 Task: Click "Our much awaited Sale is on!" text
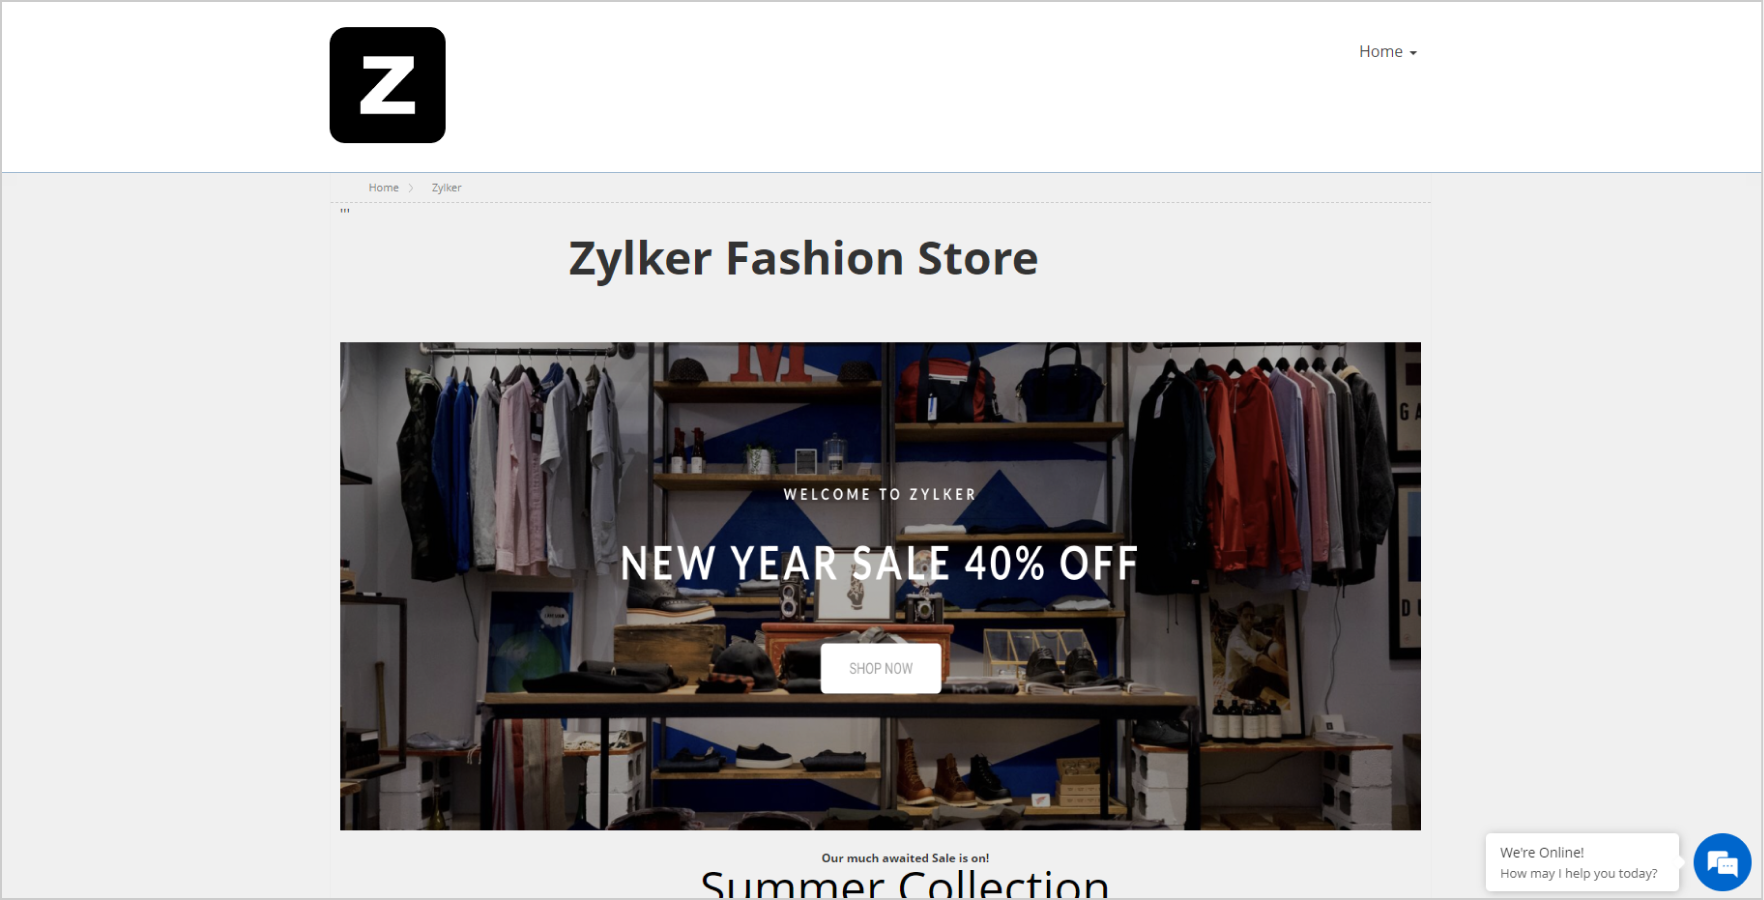pos(905,858)
